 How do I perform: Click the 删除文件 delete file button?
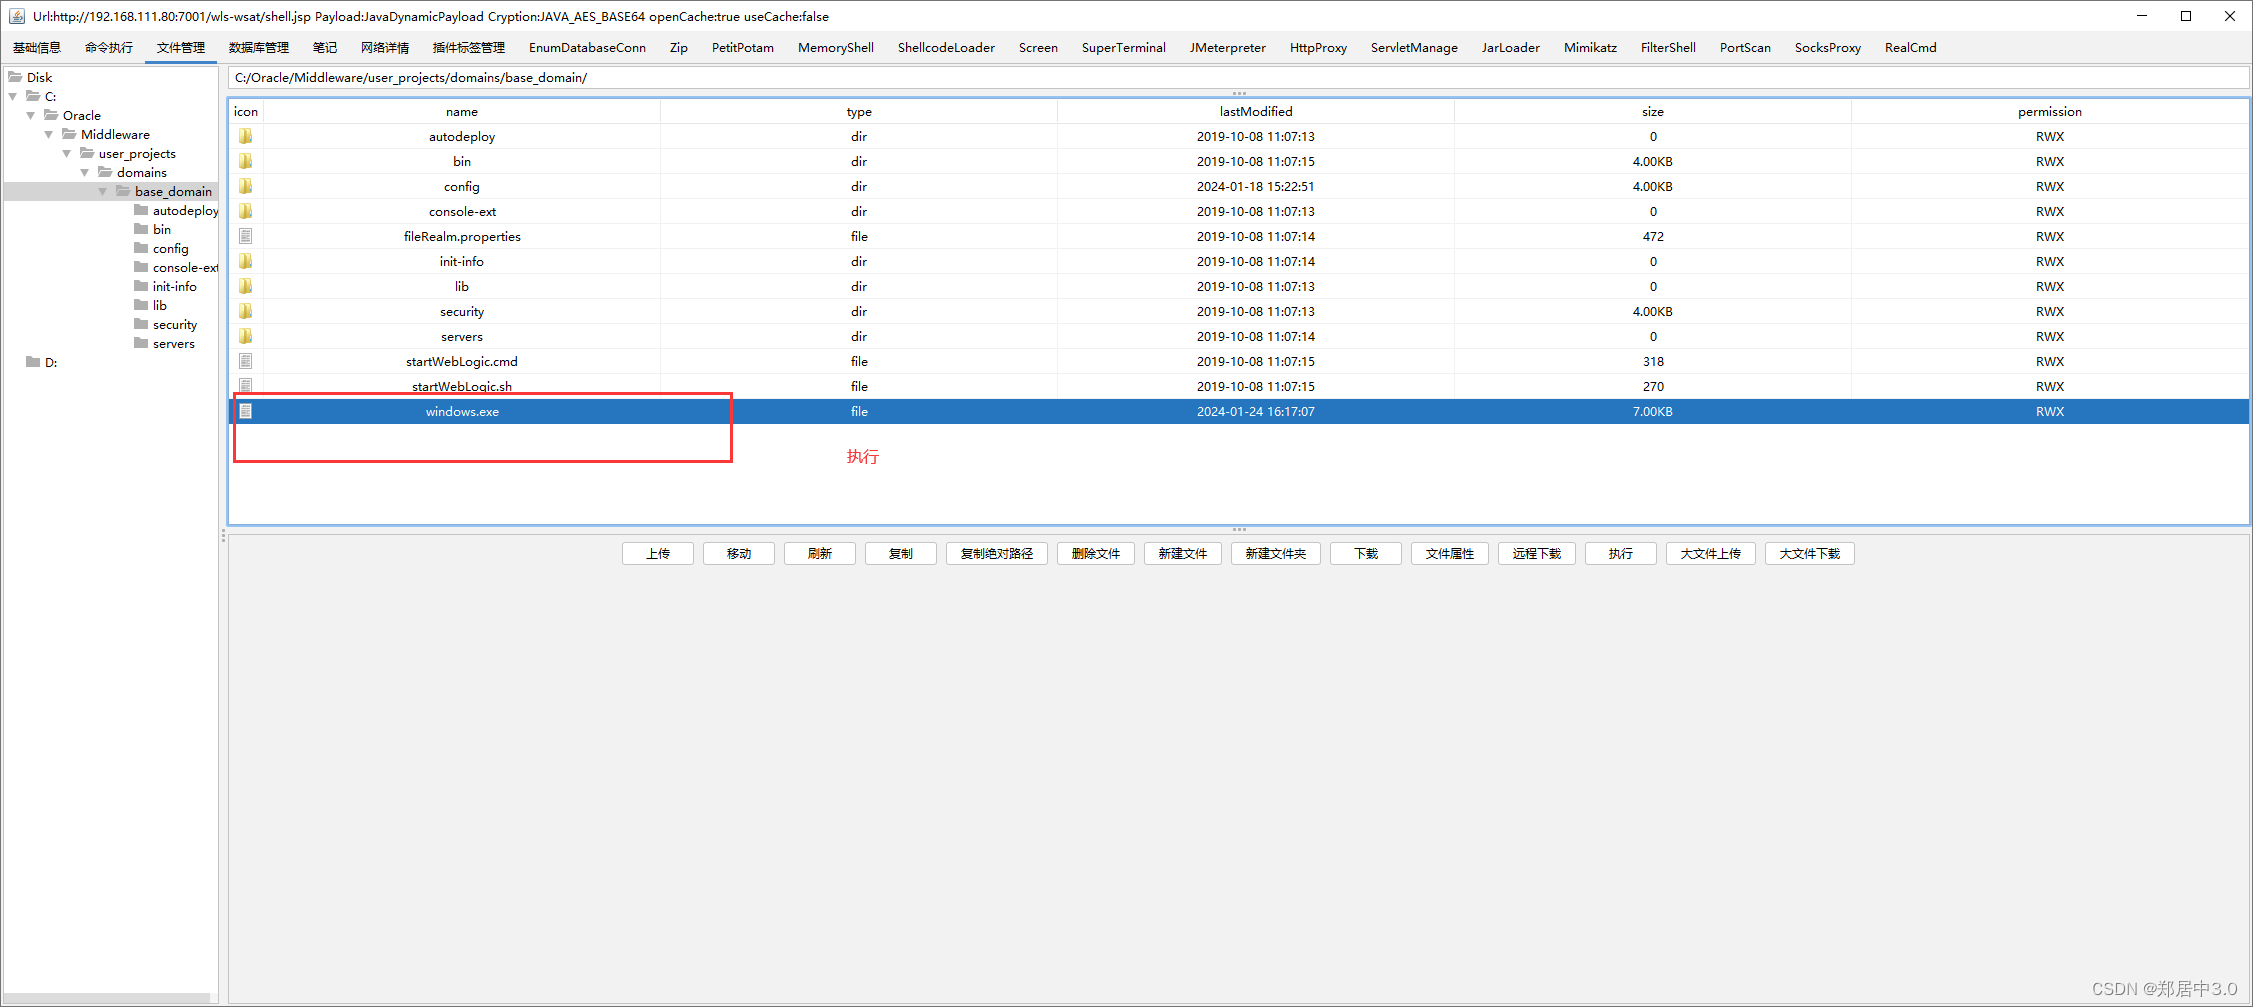tap(1096, 554)
